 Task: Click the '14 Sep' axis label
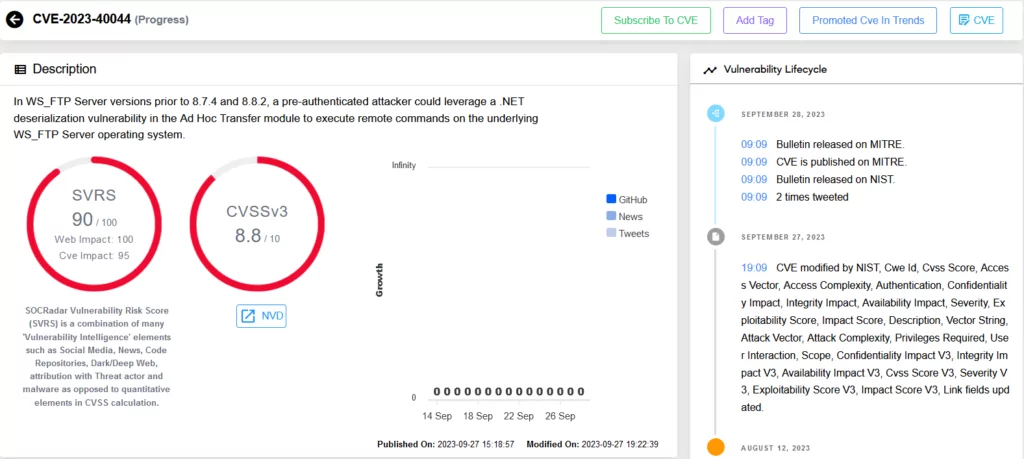click(x=437, y=416)
